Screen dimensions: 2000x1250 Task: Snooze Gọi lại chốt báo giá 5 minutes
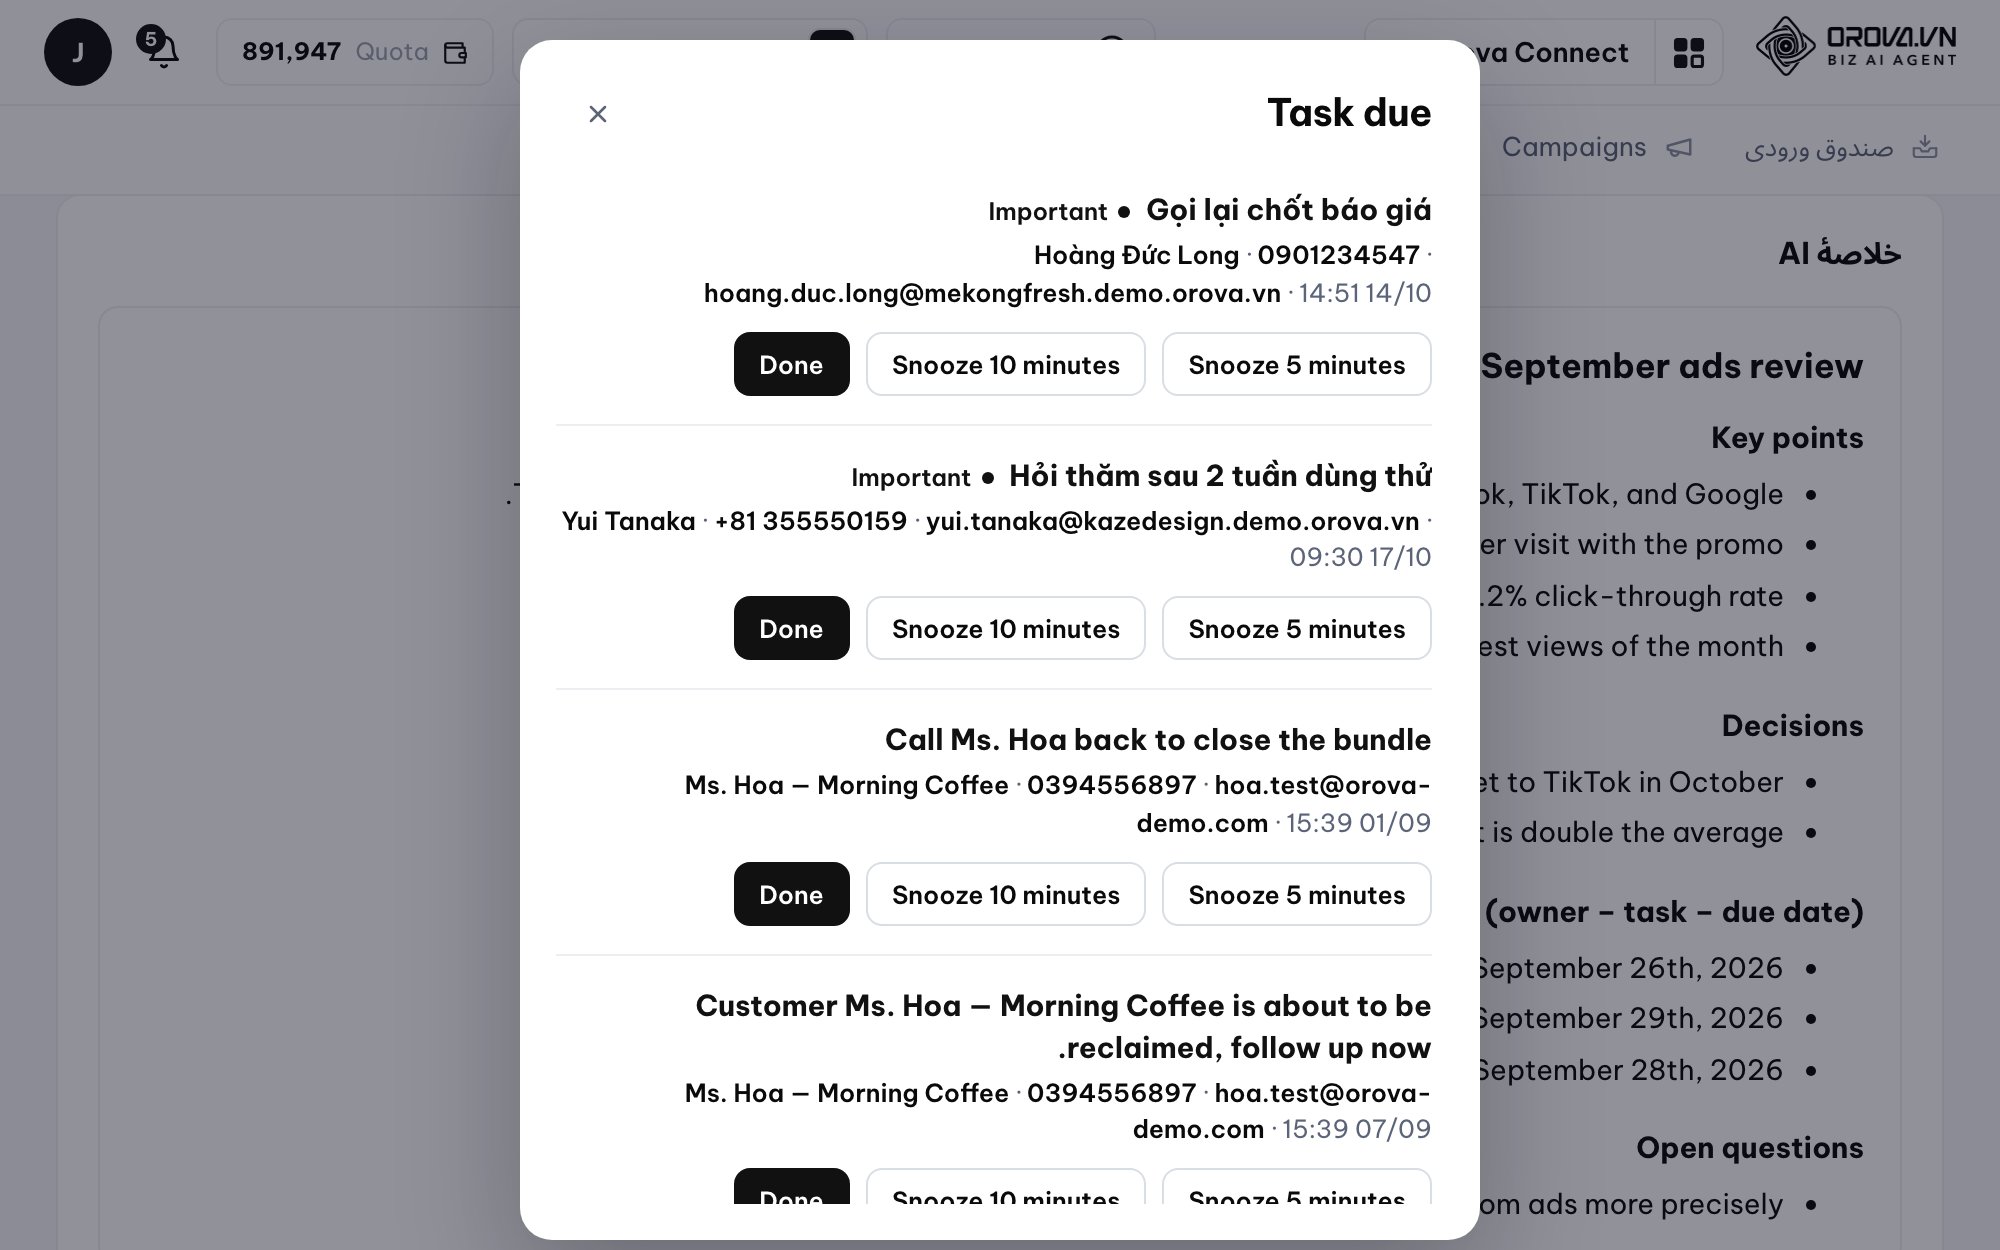[1296, 364]
